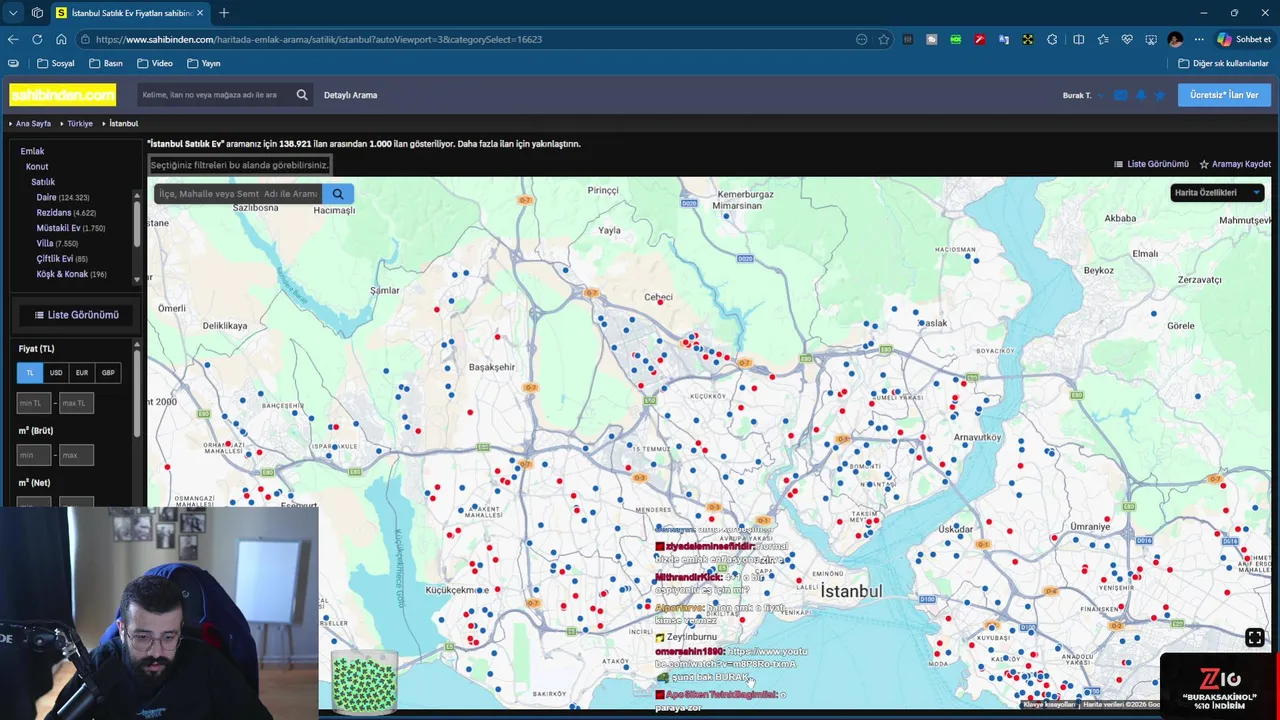The height and width of the screenshot is (720, 1280).
Task: Click the Ücretsiz İlan Ver button
Action: (1225, 95)
